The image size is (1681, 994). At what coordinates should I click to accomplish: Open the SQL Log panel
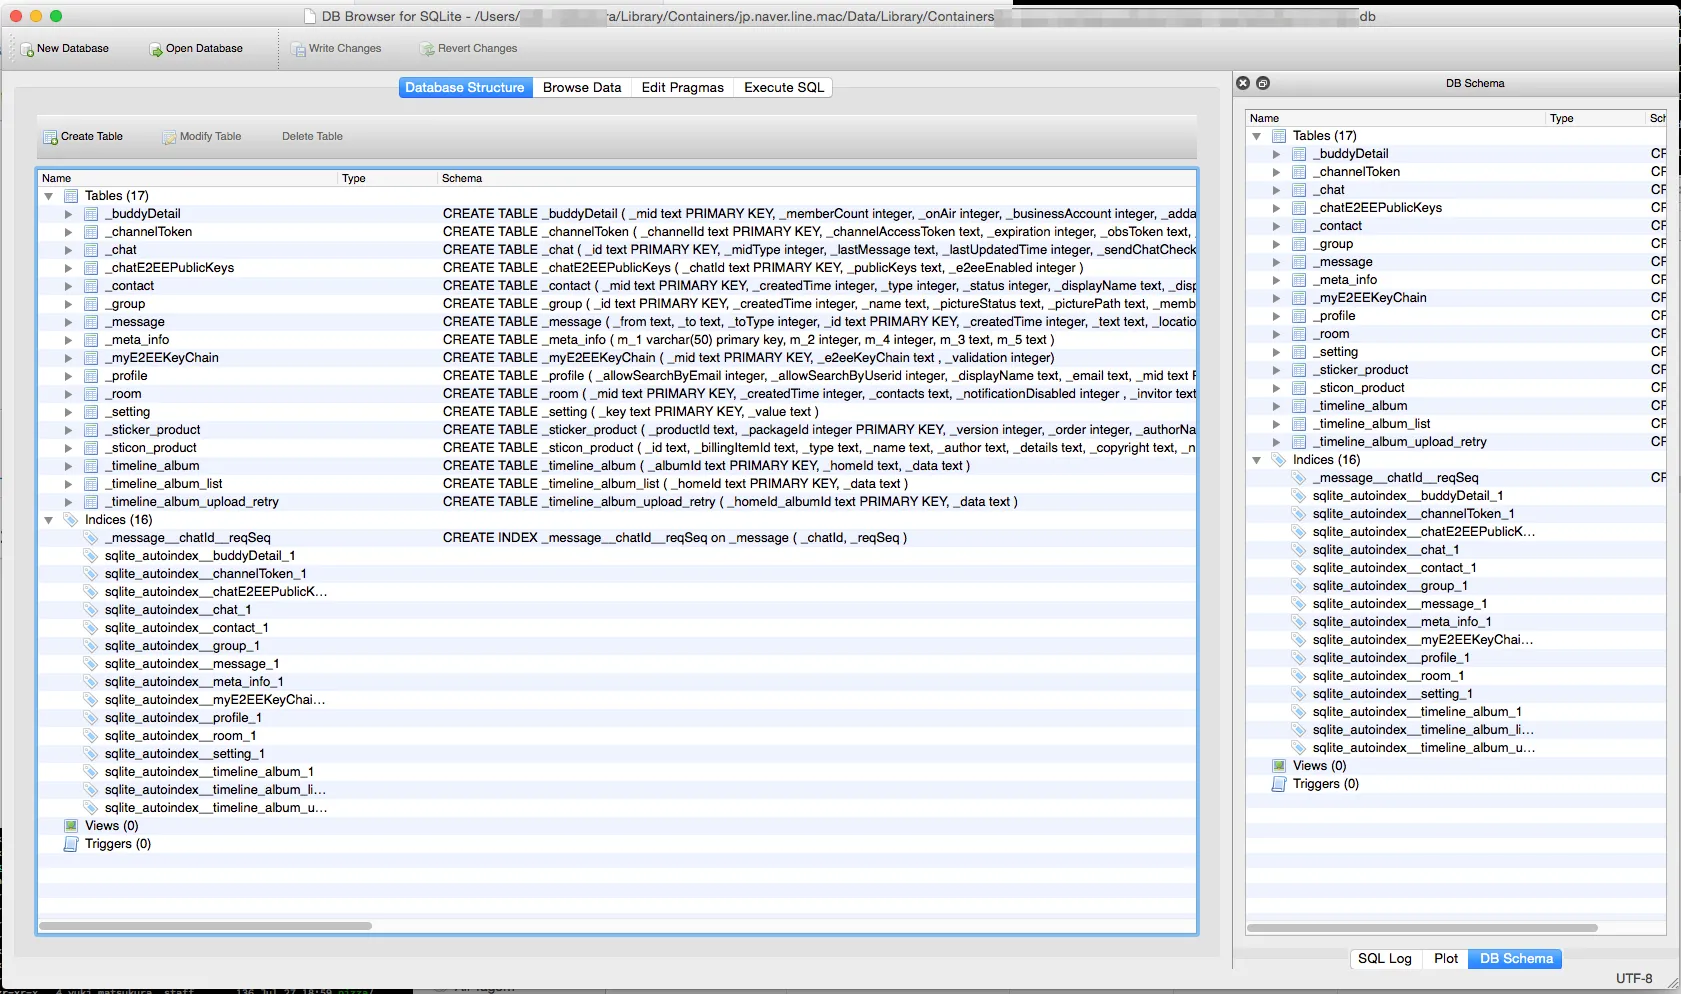click(x=1385, y=958)
